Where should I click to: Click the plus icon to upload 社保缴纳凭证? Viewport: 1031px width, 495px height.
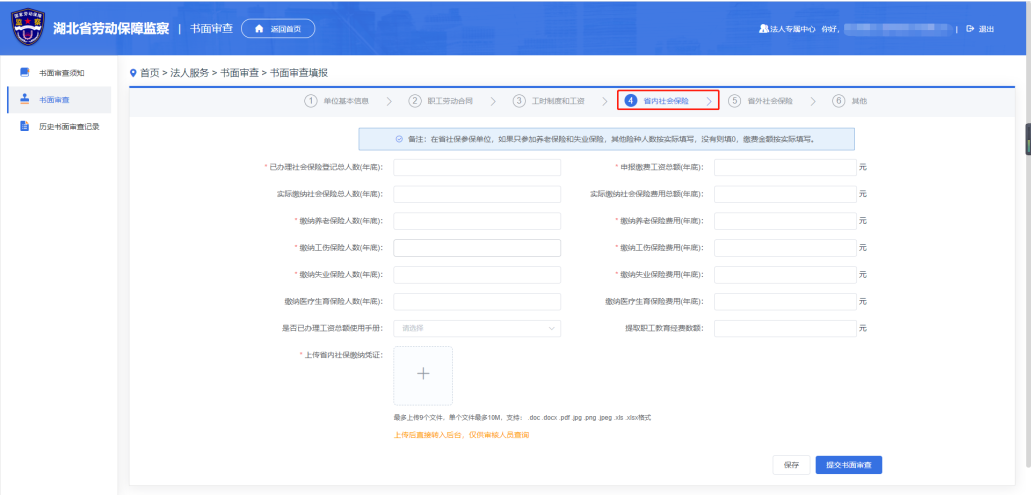coord(423,374)
